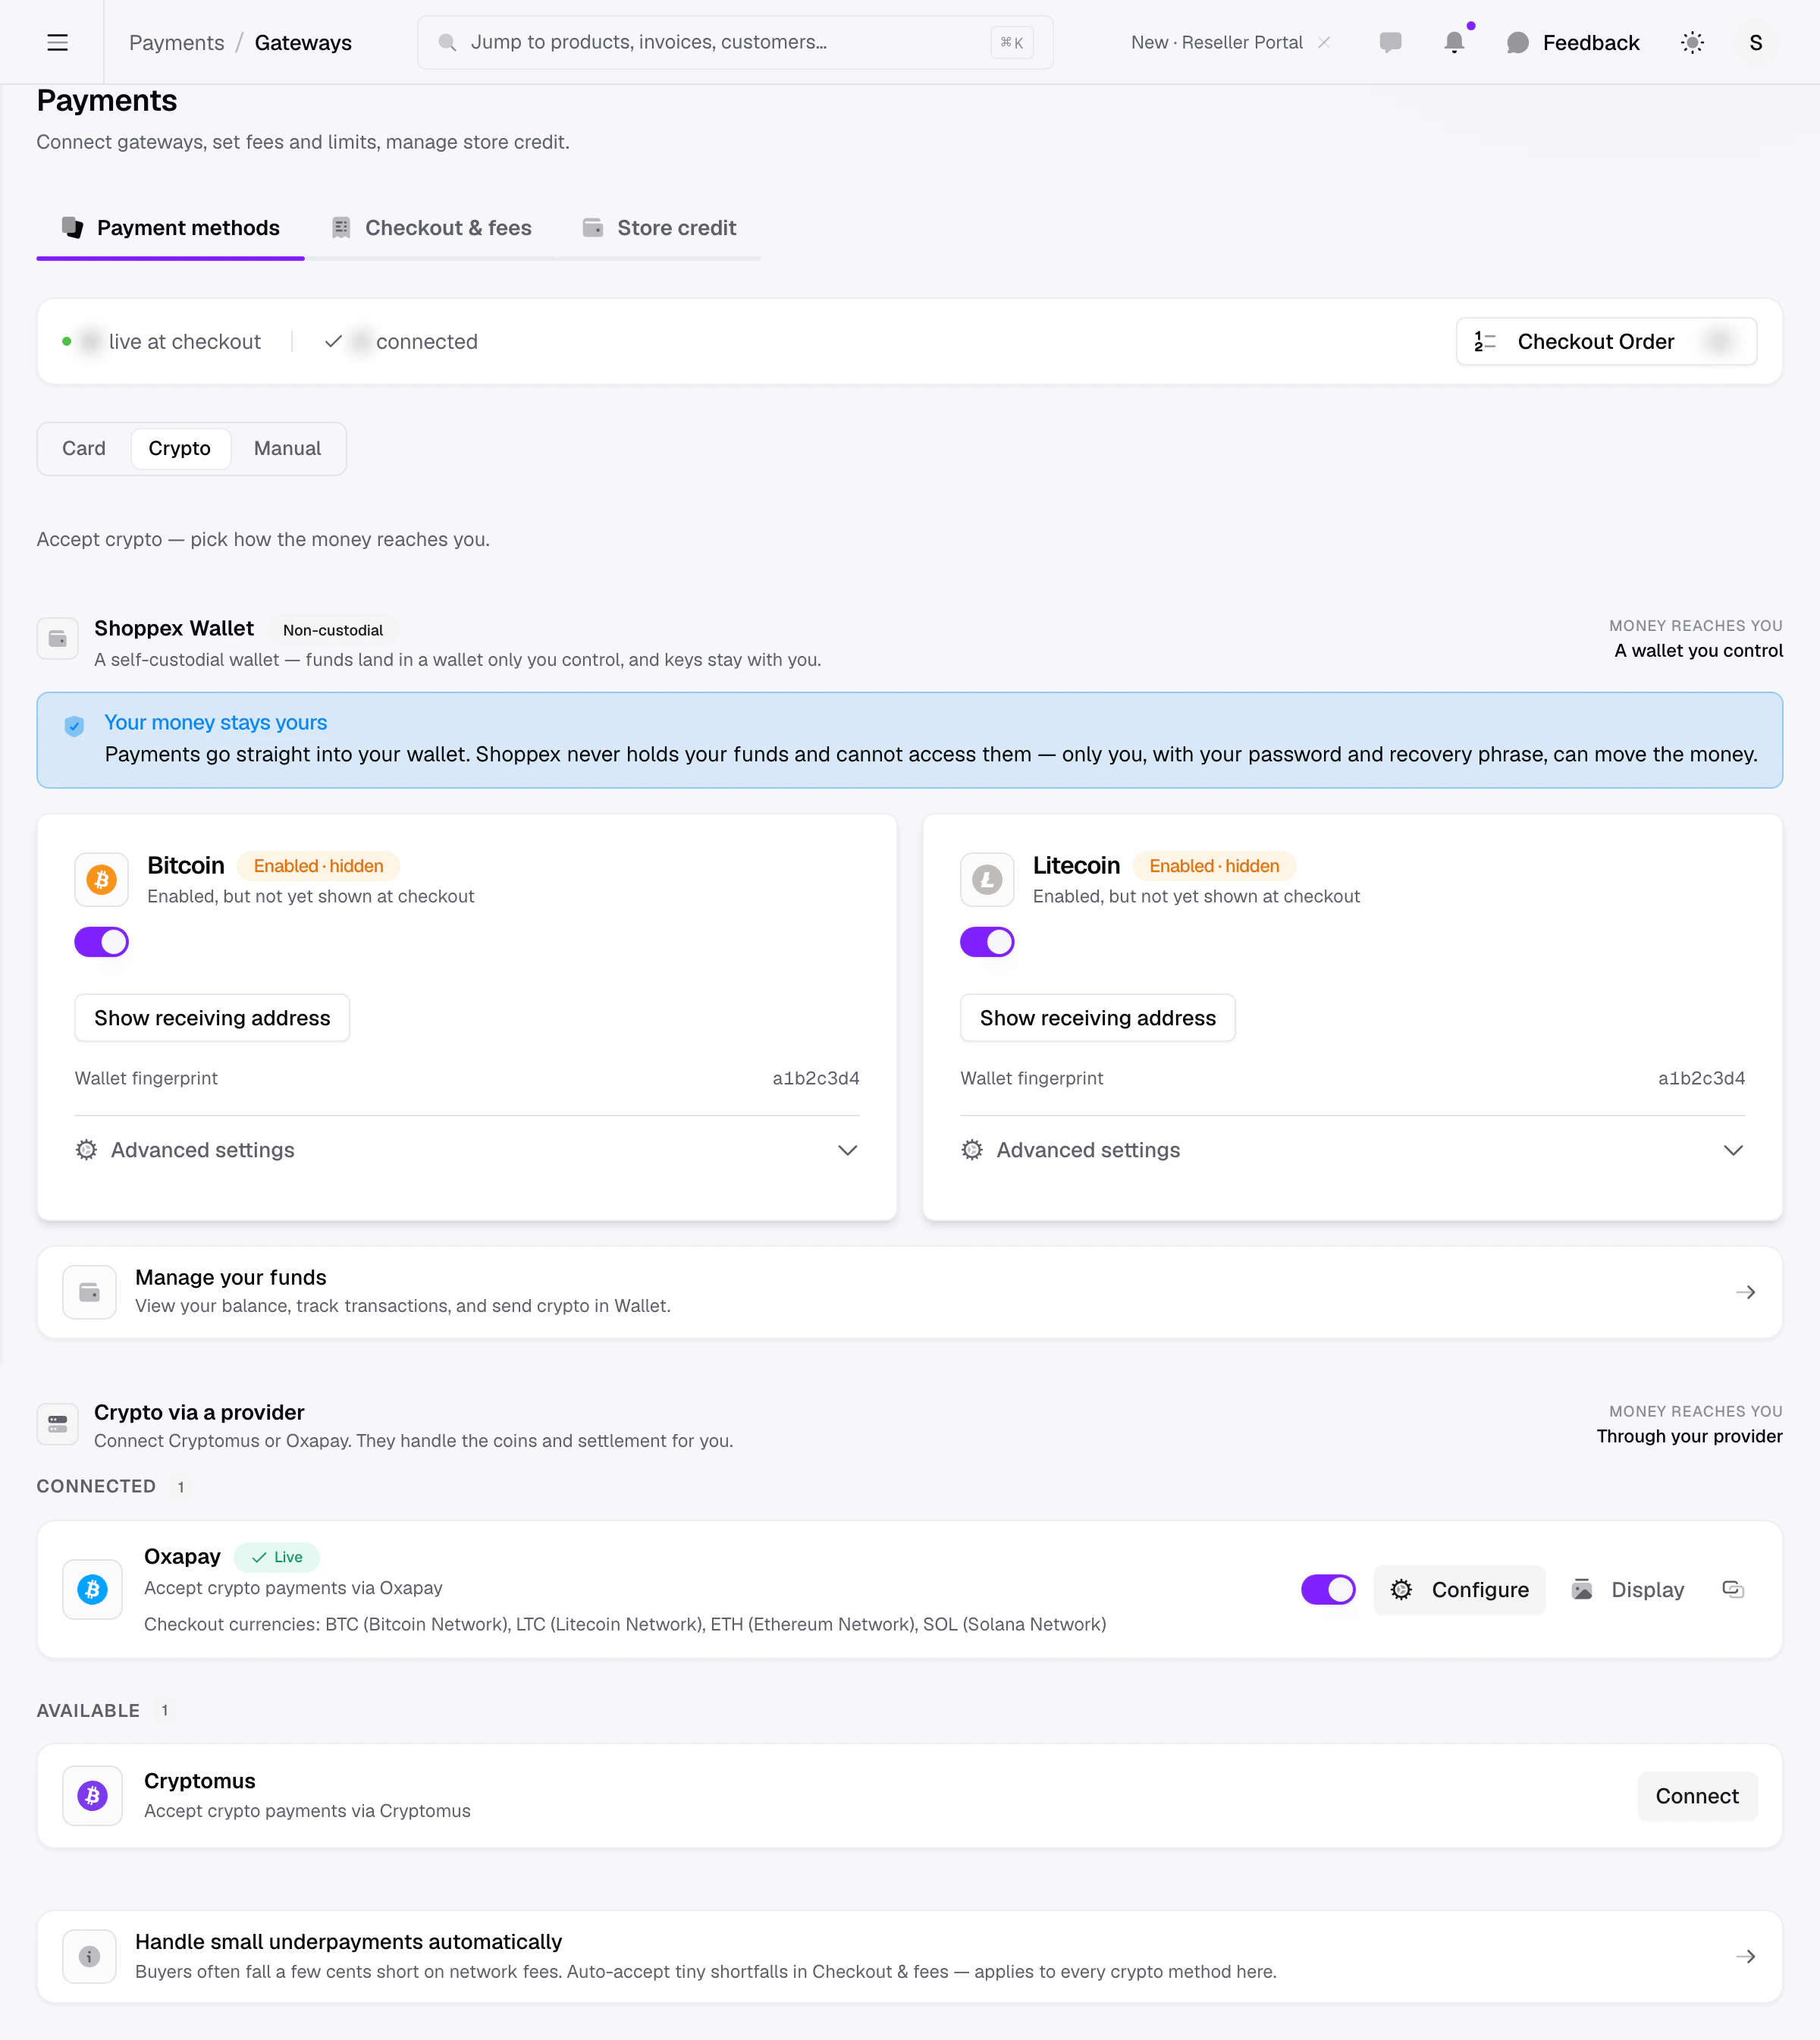Click the Oxapay copy/link icon
The width and height of the screenshot is (1820, 2040).
point(1733,1589)
